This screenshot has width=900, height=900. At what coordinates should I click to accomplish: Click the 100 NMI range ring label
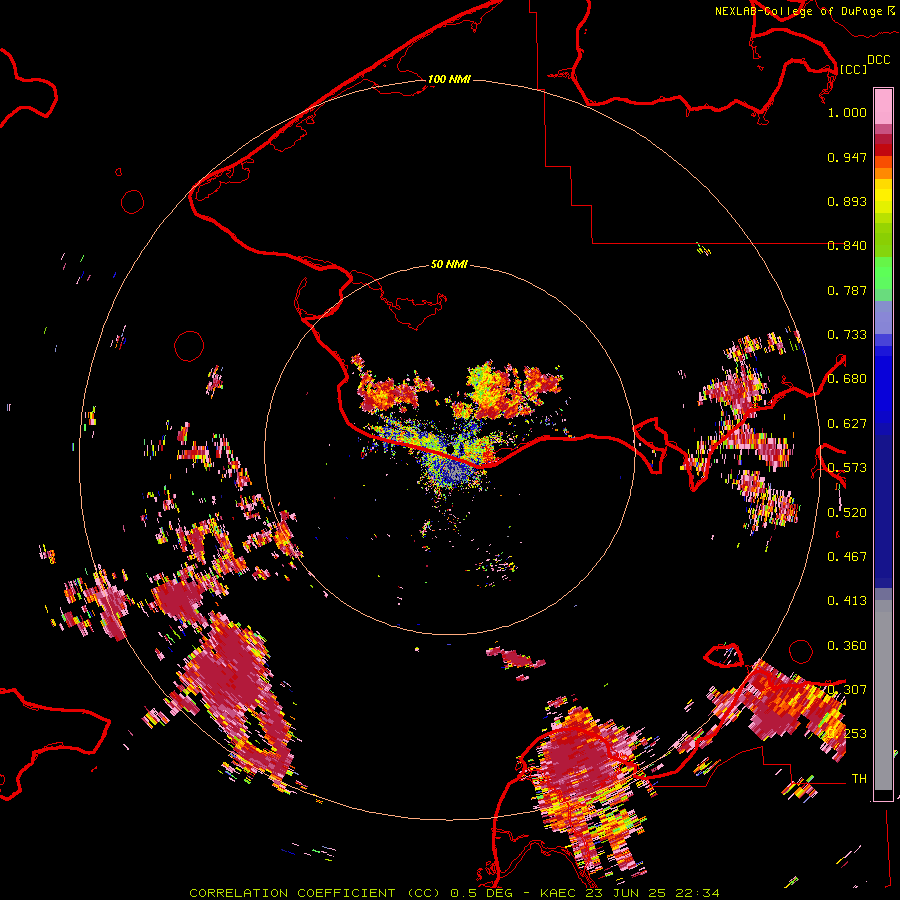tap(449, 79)
